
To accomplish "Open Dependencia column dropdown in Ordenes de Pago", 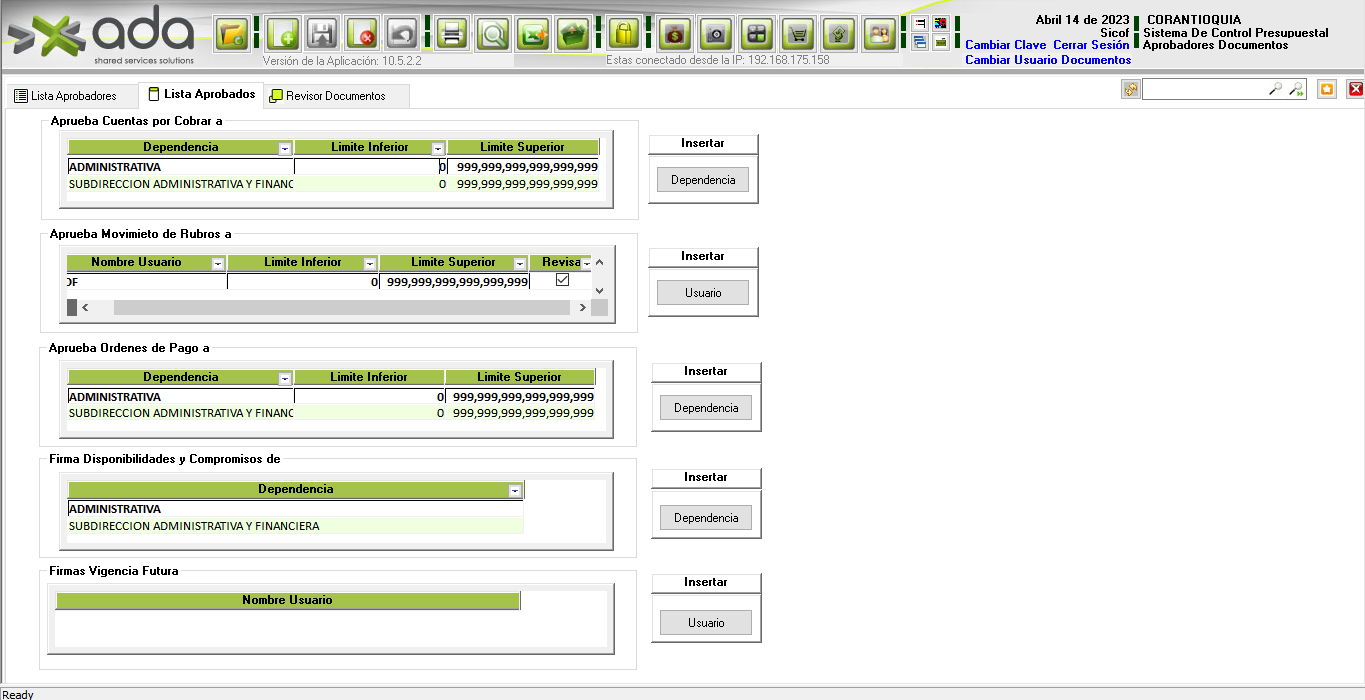I will 285,378.
